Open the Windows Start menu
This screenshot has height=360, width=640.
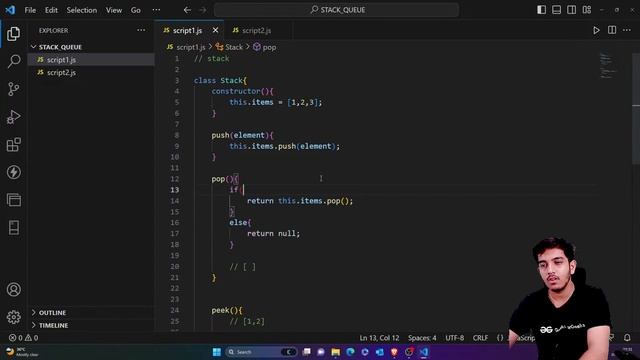pos(217,352)
